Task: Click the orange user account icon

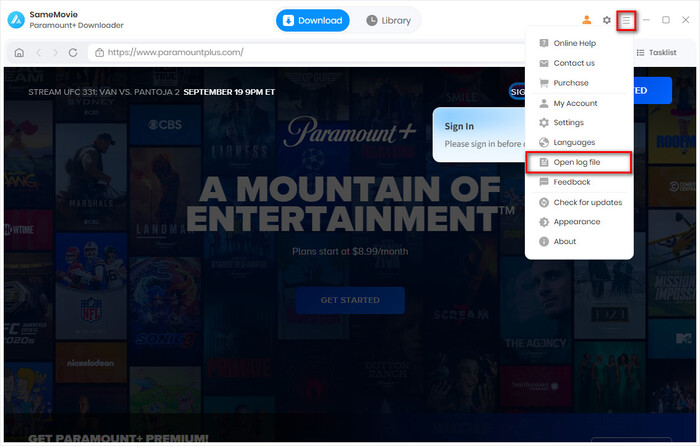Action: (587, 20)
